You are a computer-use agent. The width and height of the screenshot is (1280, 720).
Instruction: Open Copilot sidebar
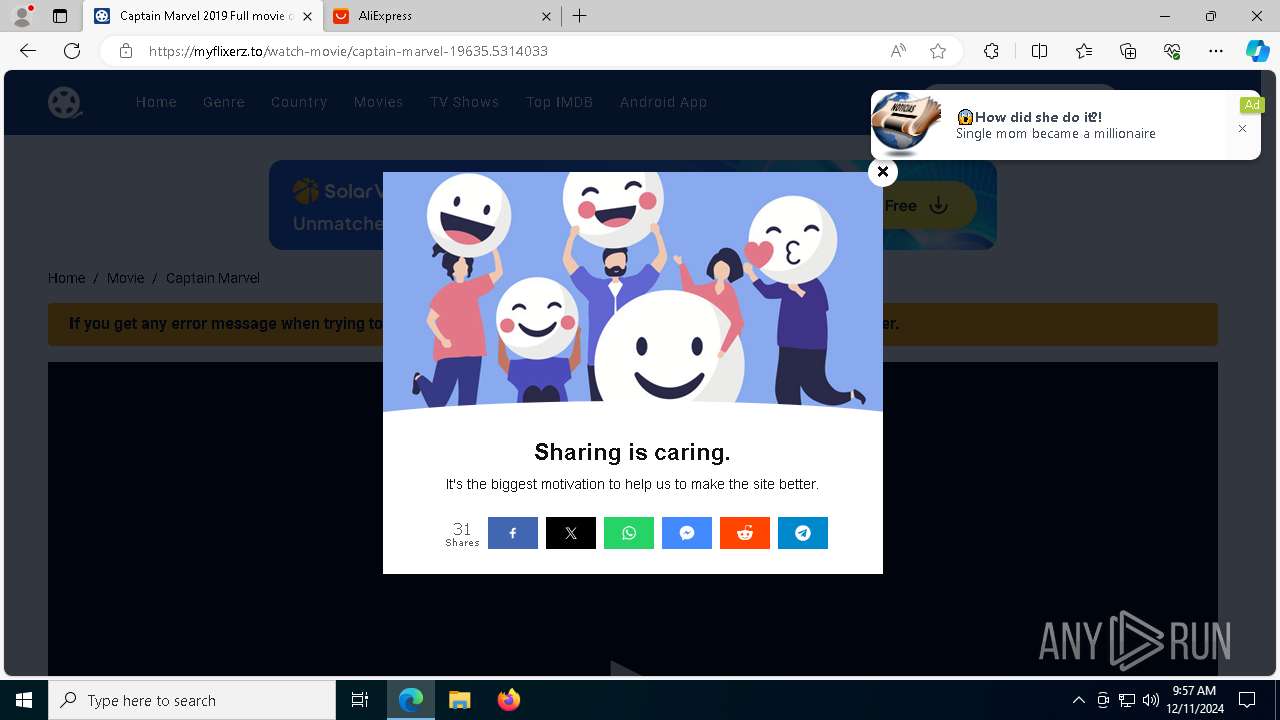[x=1257, y=51]
